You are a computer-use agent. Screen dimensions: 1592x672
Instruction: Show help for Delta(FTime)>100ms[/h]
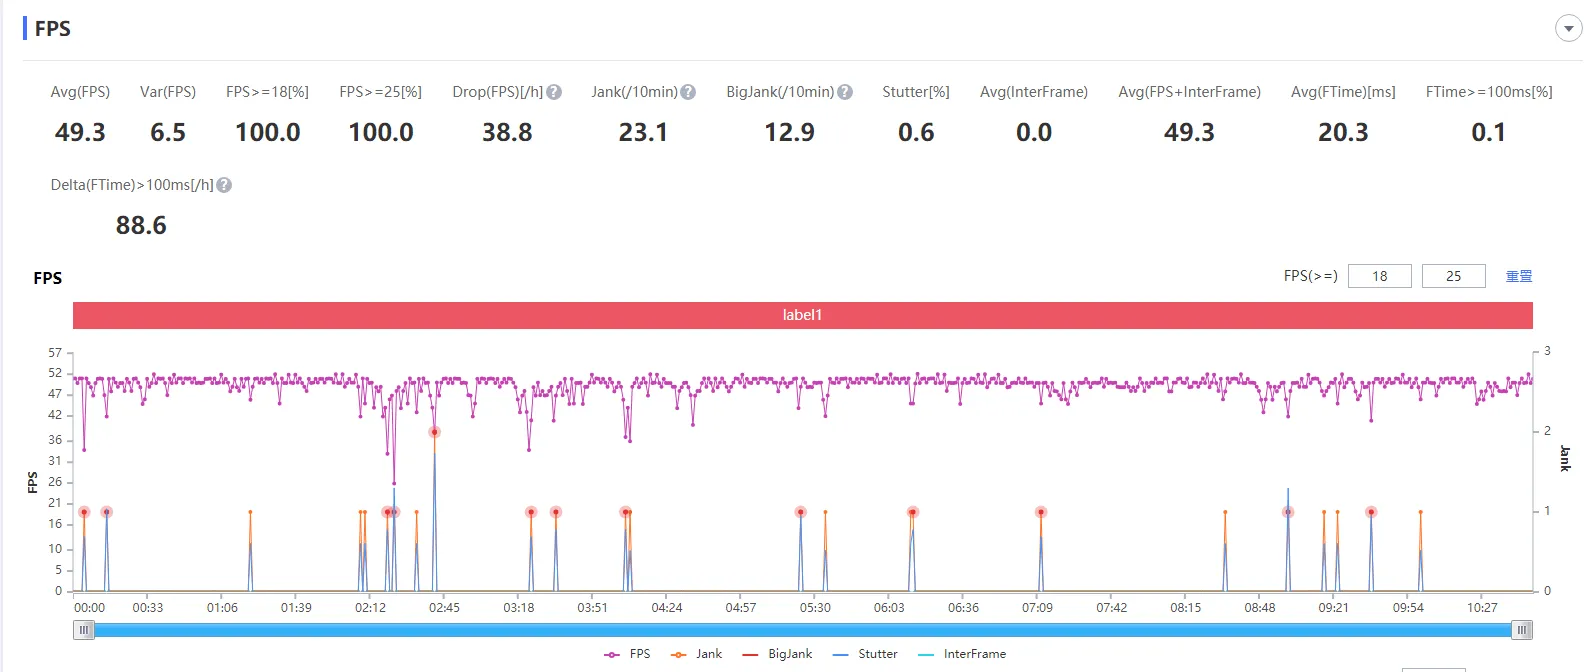224,185
